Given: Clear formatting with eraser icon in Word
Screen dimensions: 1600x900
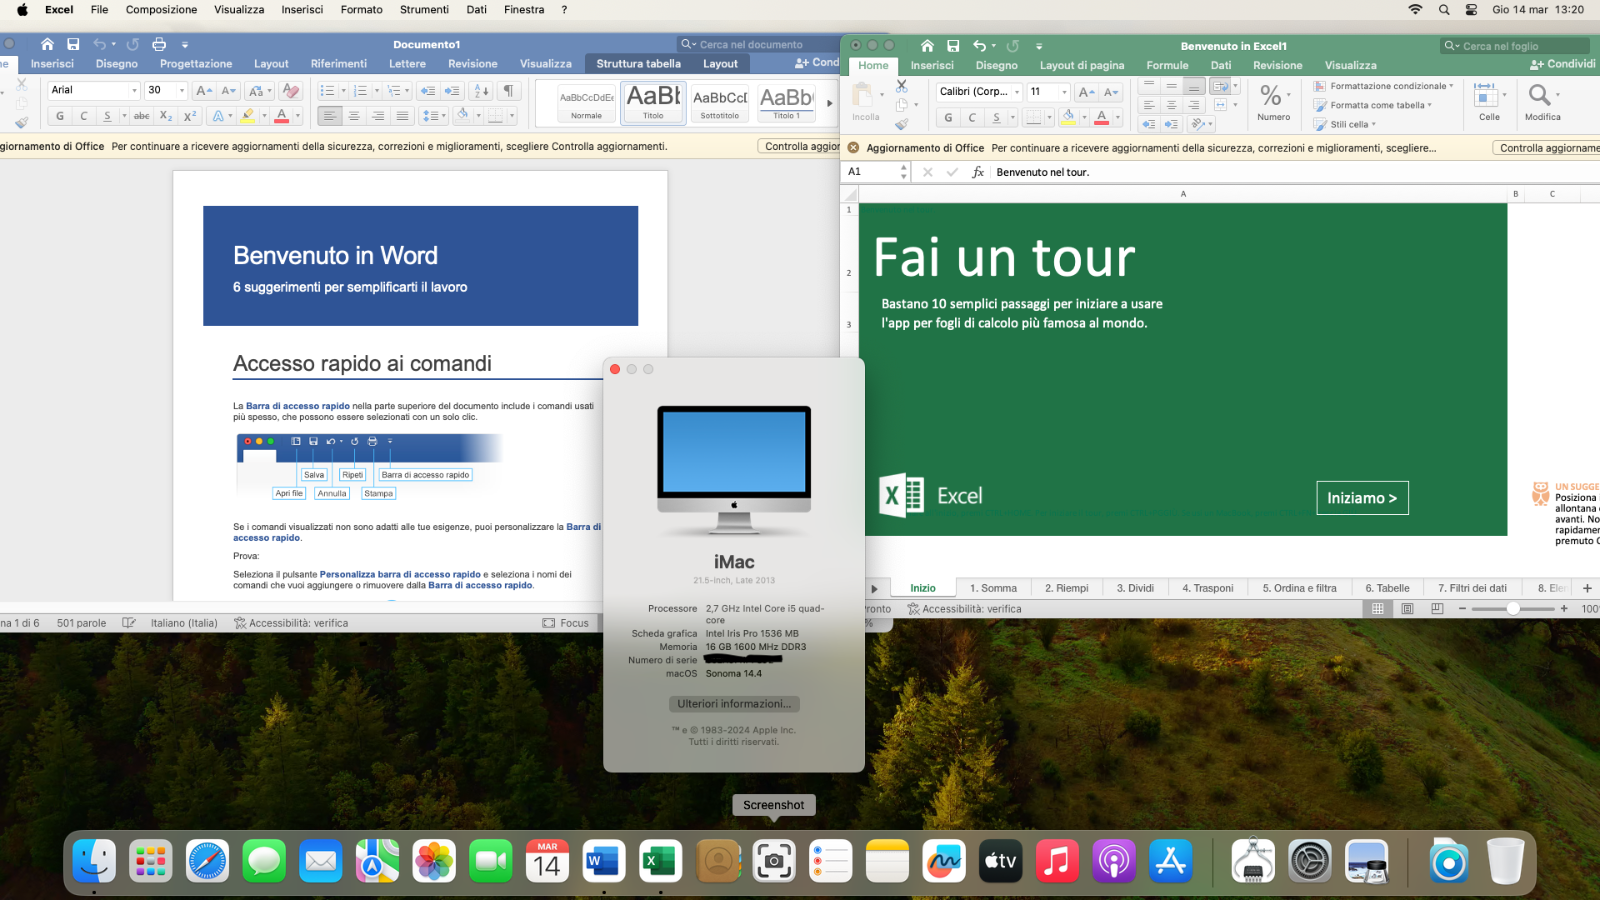Looking at the screenshot, I should coord(291,90).
